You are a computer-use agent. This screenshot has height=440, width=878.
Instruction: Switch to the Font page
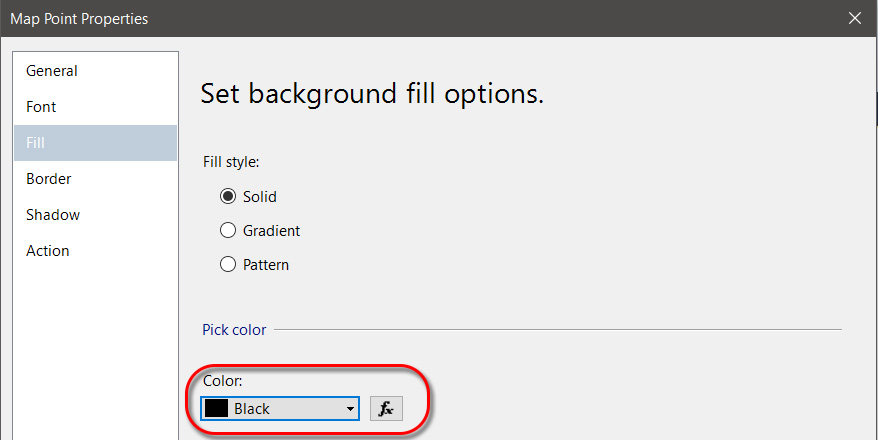[x=41, y=107]
